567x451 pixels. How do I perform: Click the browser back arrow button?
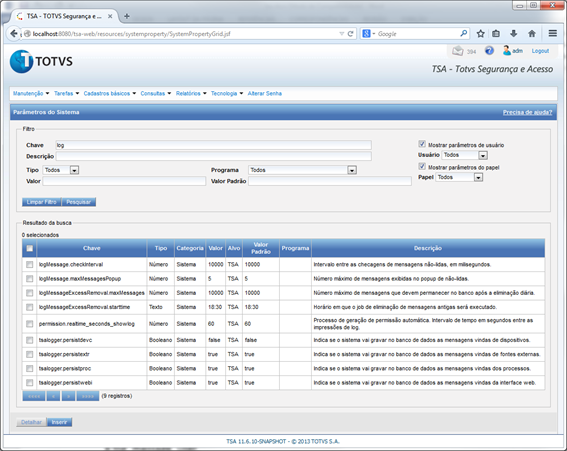pyautogui.click(x=14, y=34)
